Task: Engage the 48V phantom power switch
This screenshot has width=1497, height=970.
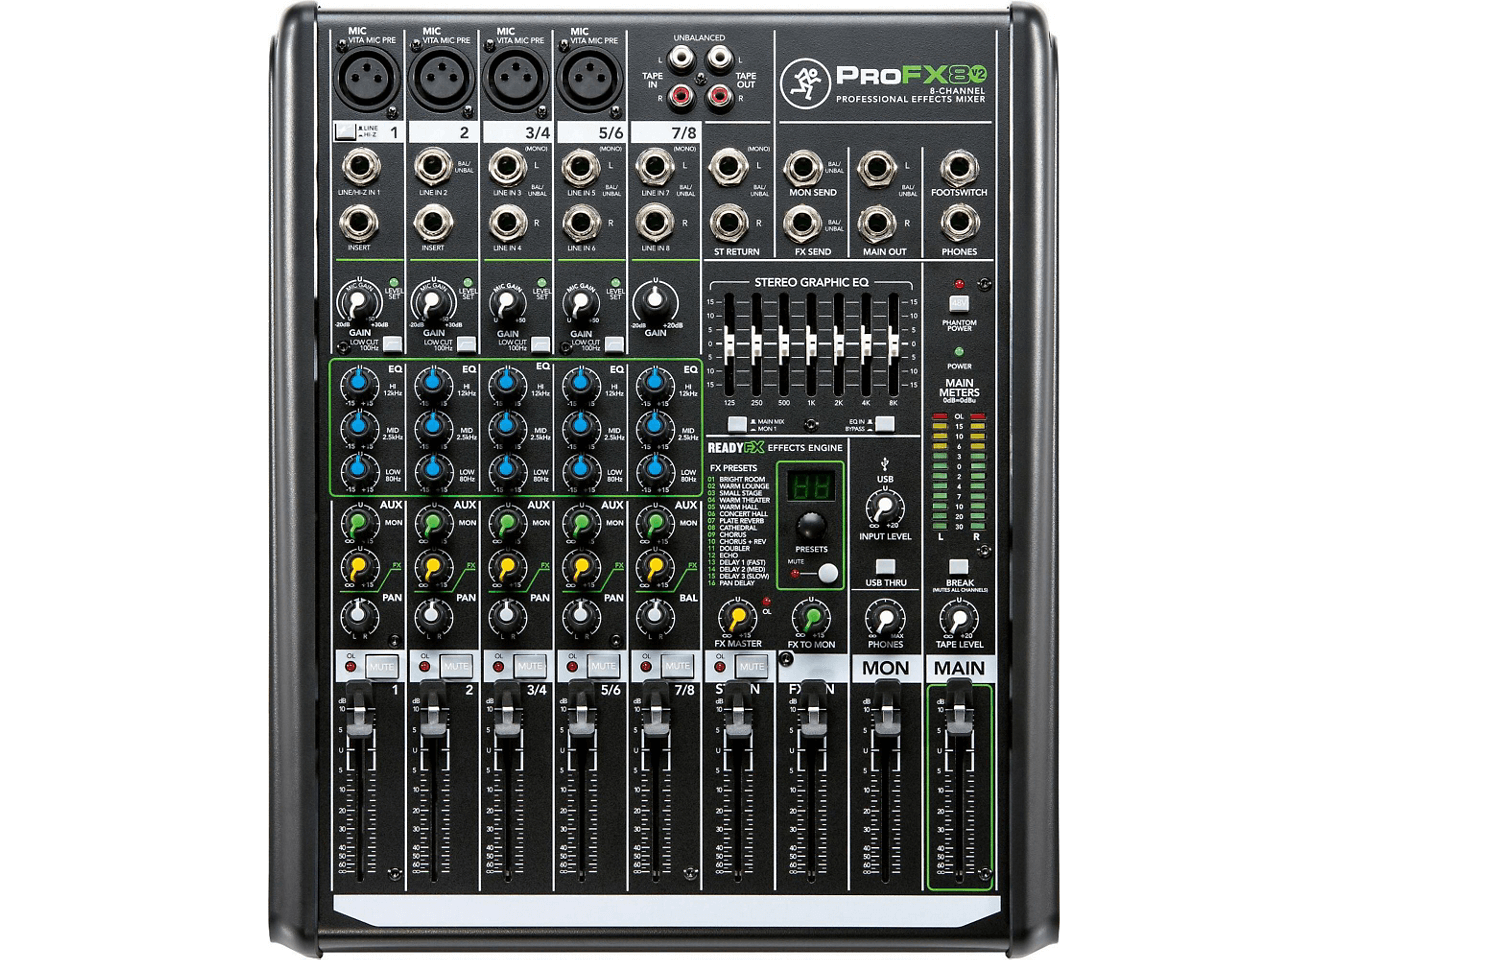Action: [x=959, y=303]
